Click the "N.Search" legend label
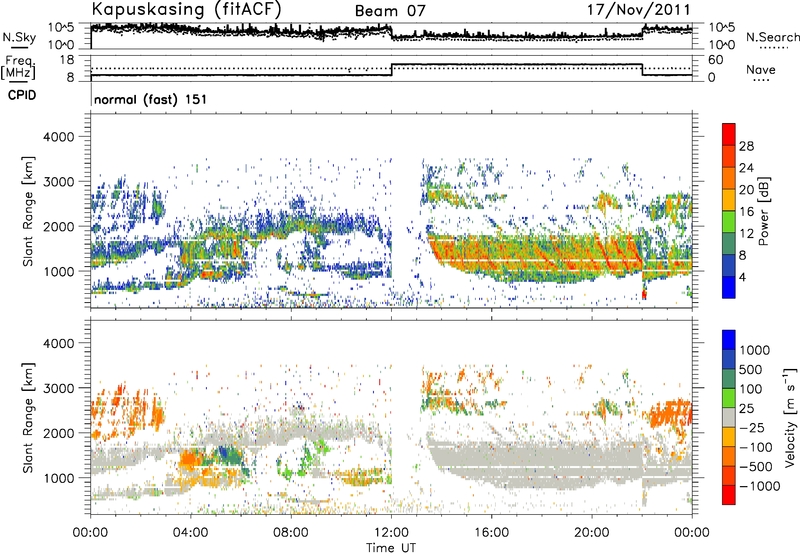Screen dimensions: 800x554 click(772, 37)
